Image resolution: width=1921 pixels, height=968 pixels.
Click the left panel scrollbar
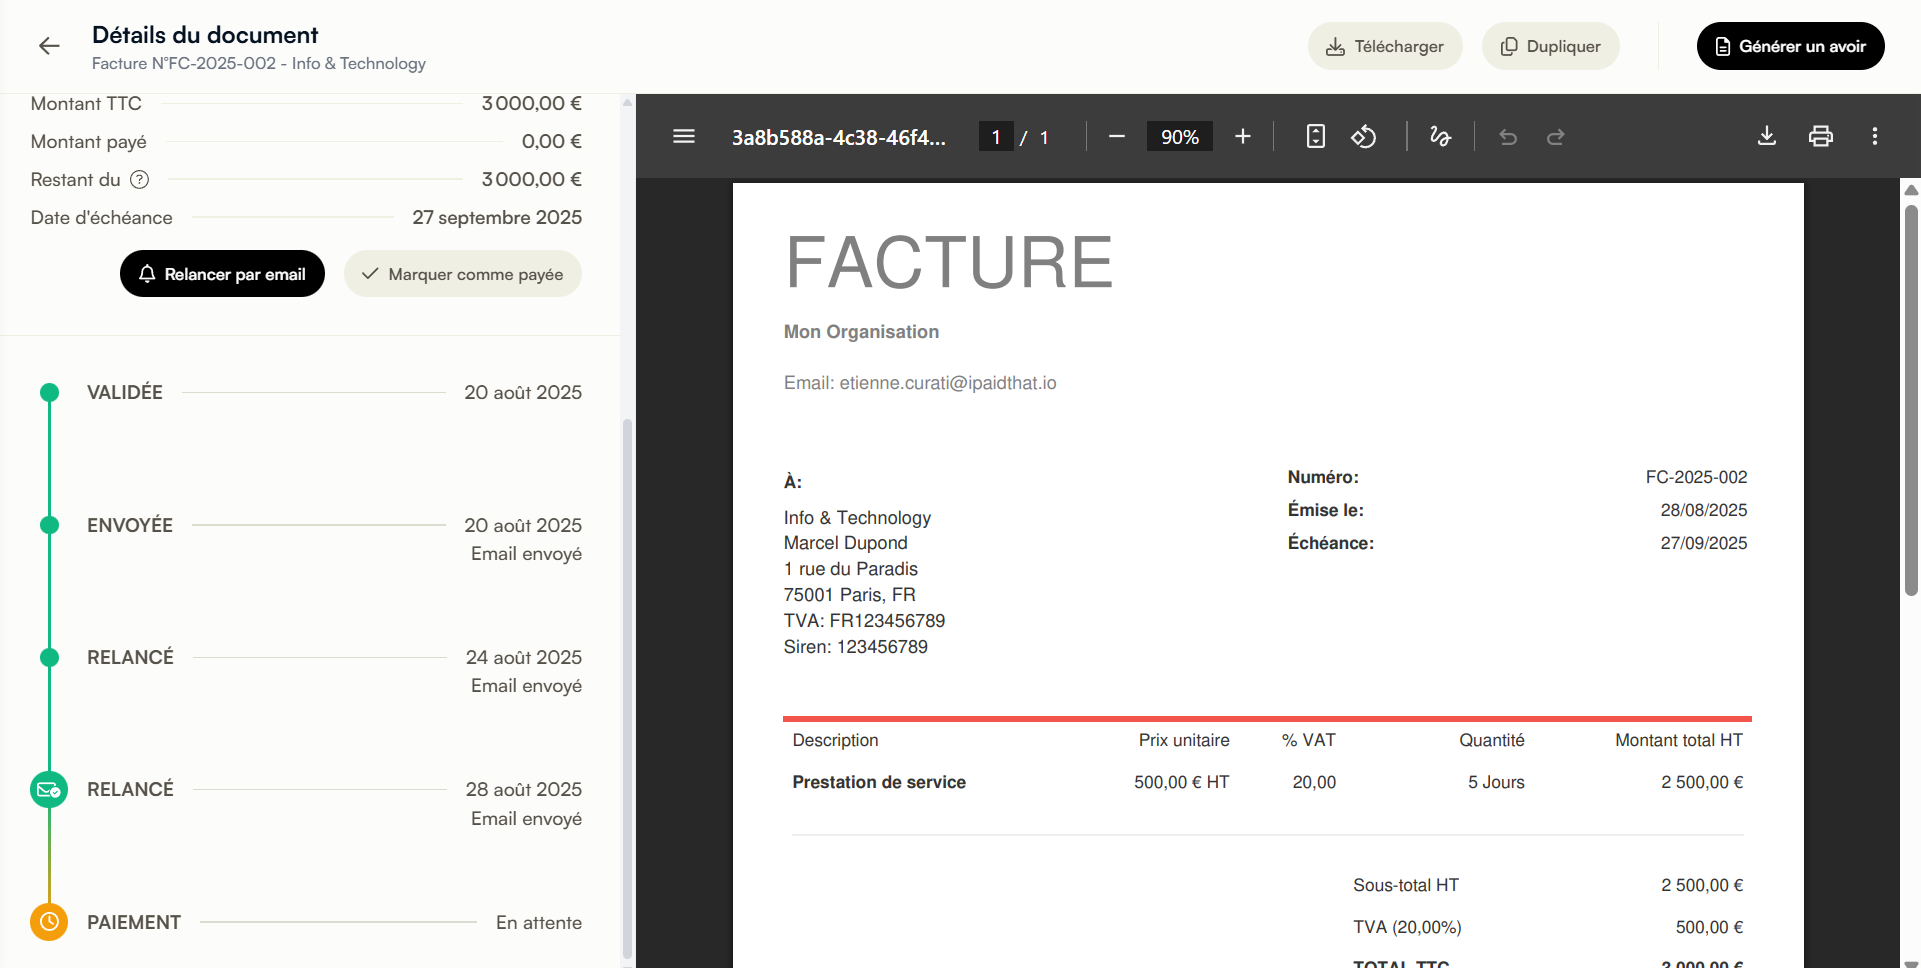[627, 688]
